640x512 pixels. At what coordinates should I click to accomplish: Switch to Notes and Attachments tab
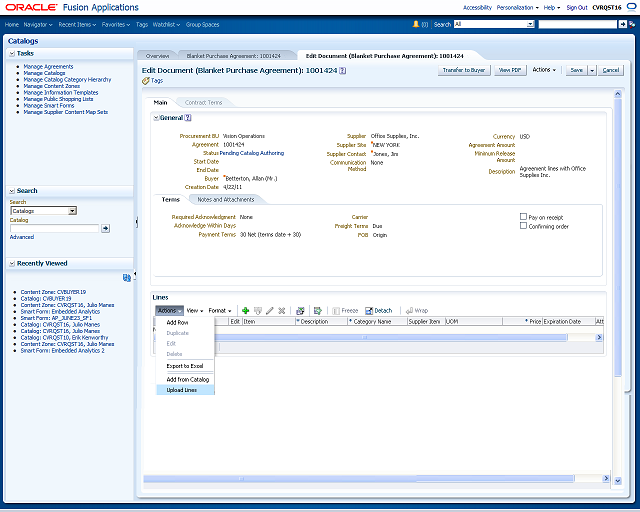pyautogui.click(x=226, y=200)
